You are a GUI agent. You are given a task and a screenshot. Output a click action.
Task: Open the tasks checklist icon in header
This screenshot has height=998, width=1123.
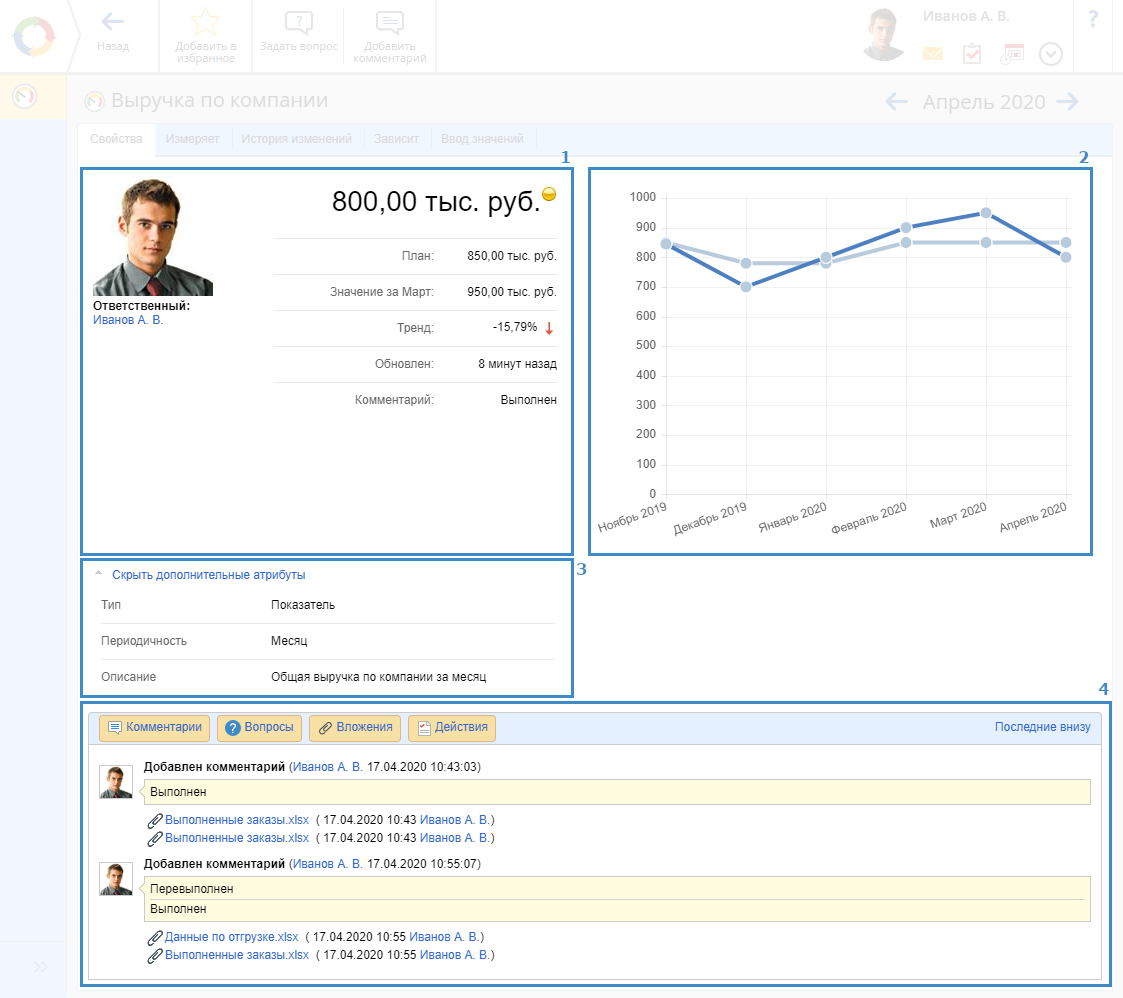[x=972, y=54]
